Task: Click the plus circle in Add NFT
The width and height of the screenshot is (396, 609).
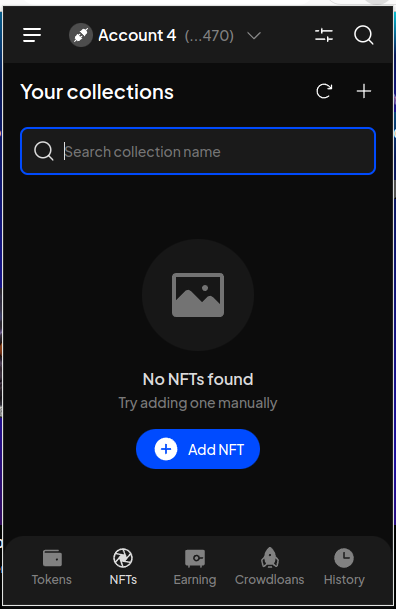Action: pyautogui.click(x=166, y=449)
